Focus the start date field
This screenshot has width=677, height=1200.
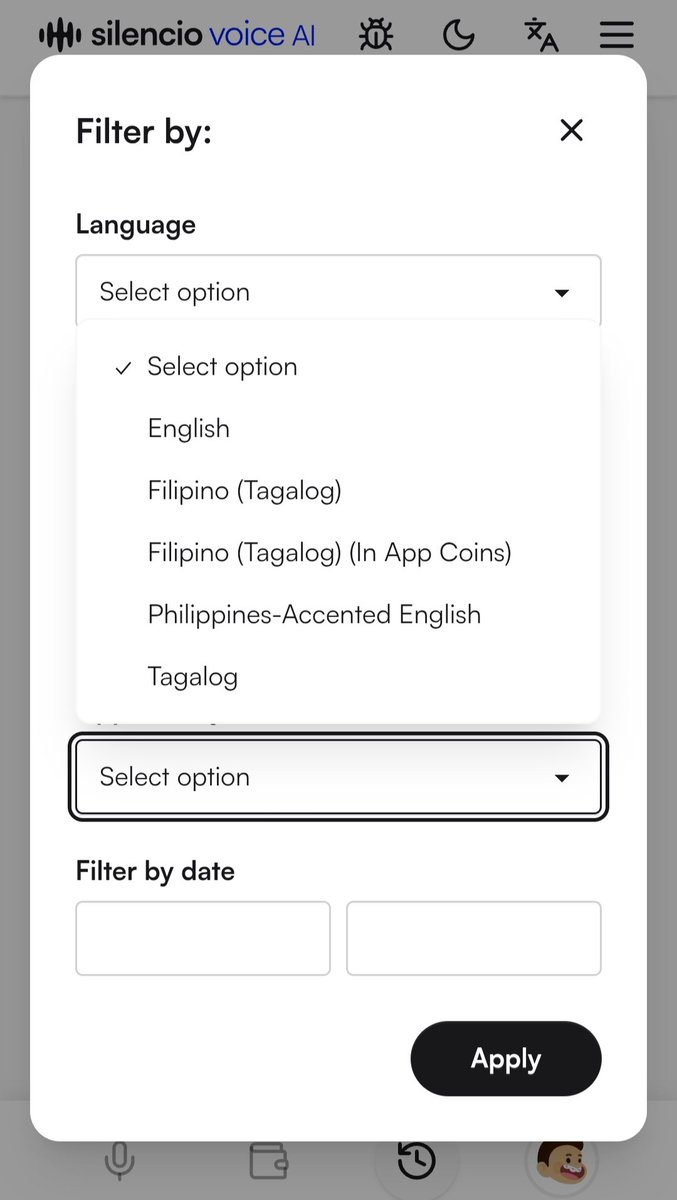[203, 938]
